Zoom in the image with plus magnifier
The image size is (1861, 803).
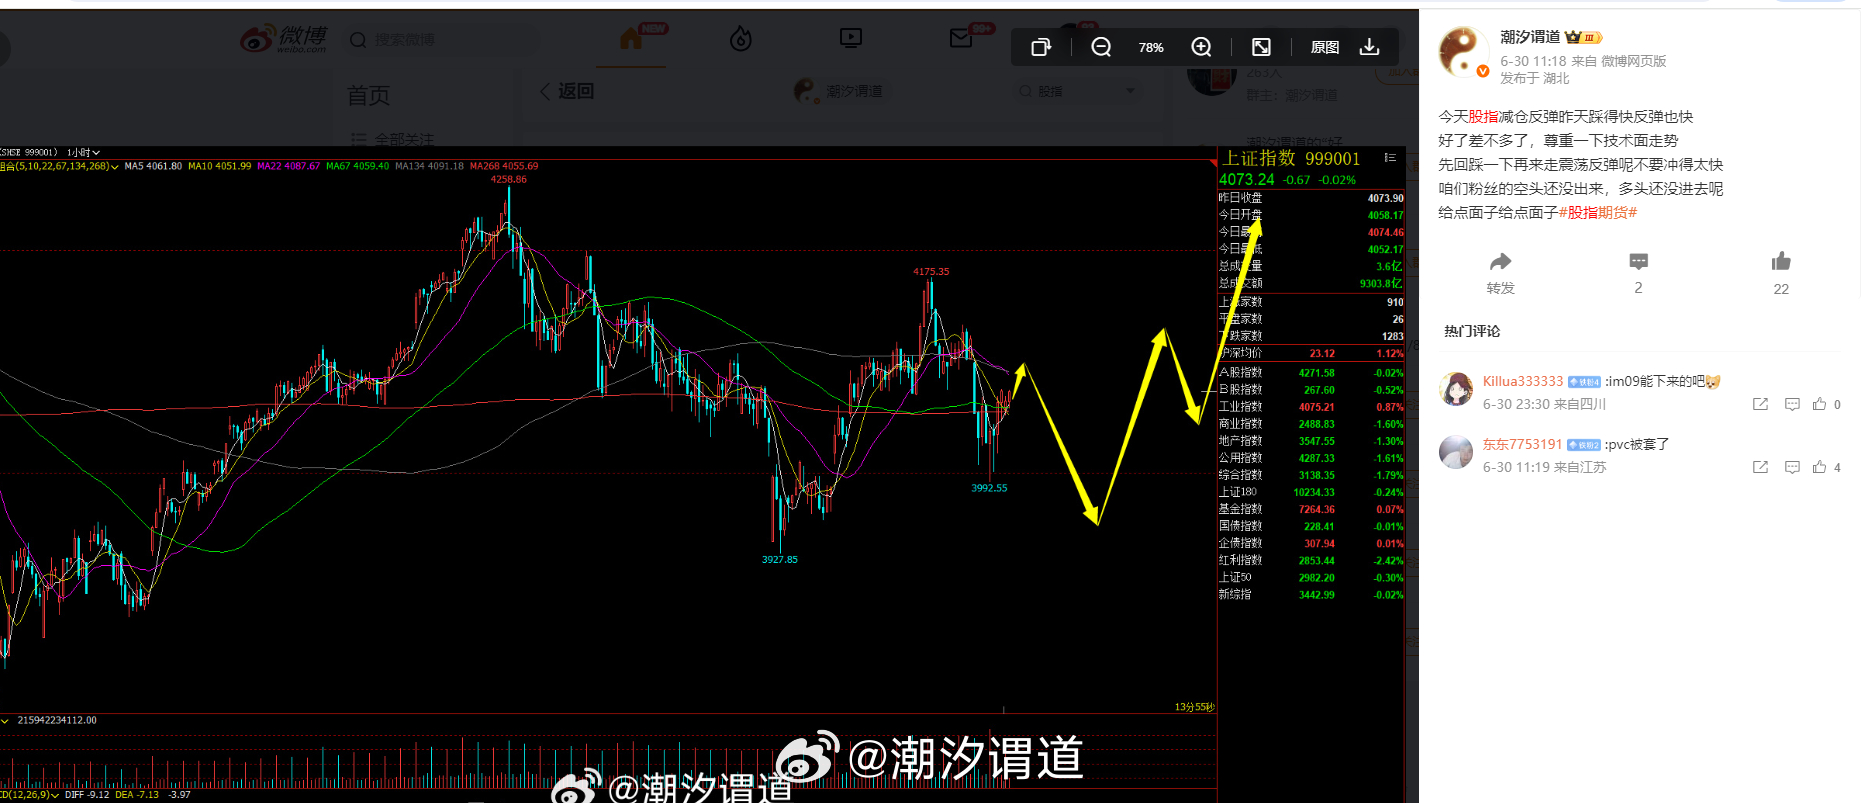[1201, 47]
